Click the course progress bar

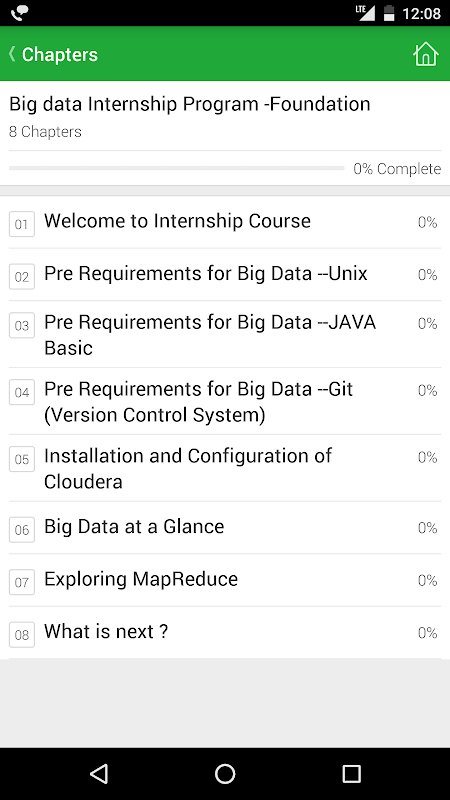pyautogui.click(x=177, y=168)
